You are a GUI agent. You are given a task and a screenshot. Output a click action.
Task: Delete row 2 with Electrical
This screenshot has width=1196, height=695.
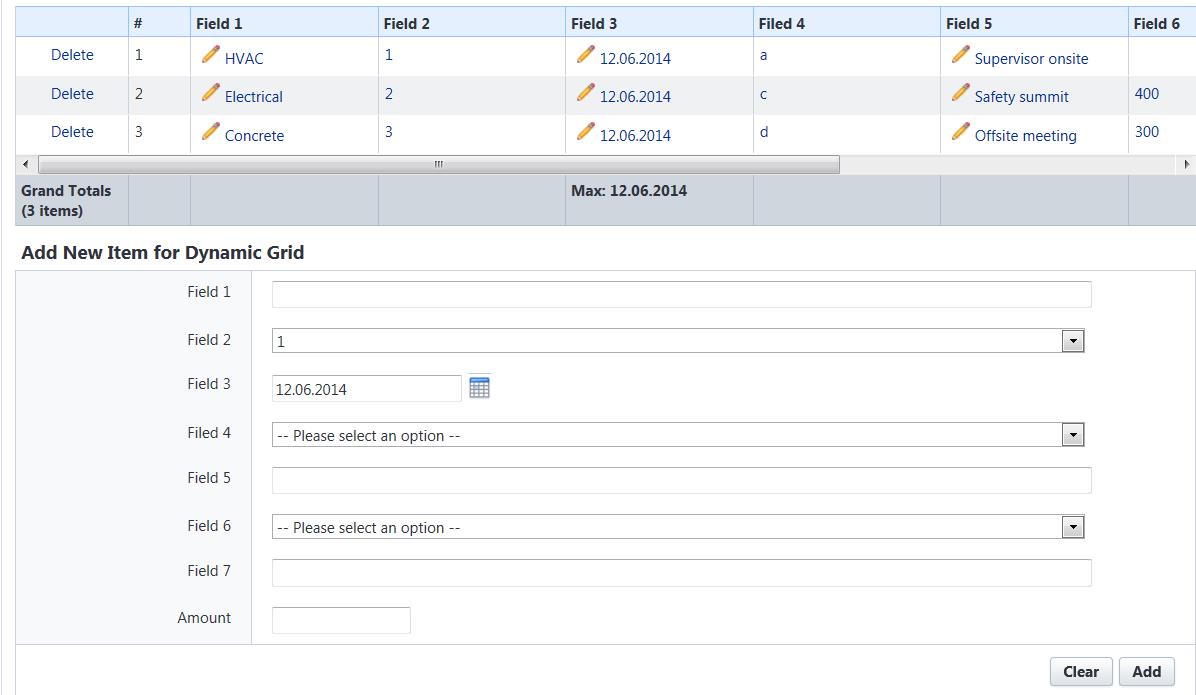point(72,94)
